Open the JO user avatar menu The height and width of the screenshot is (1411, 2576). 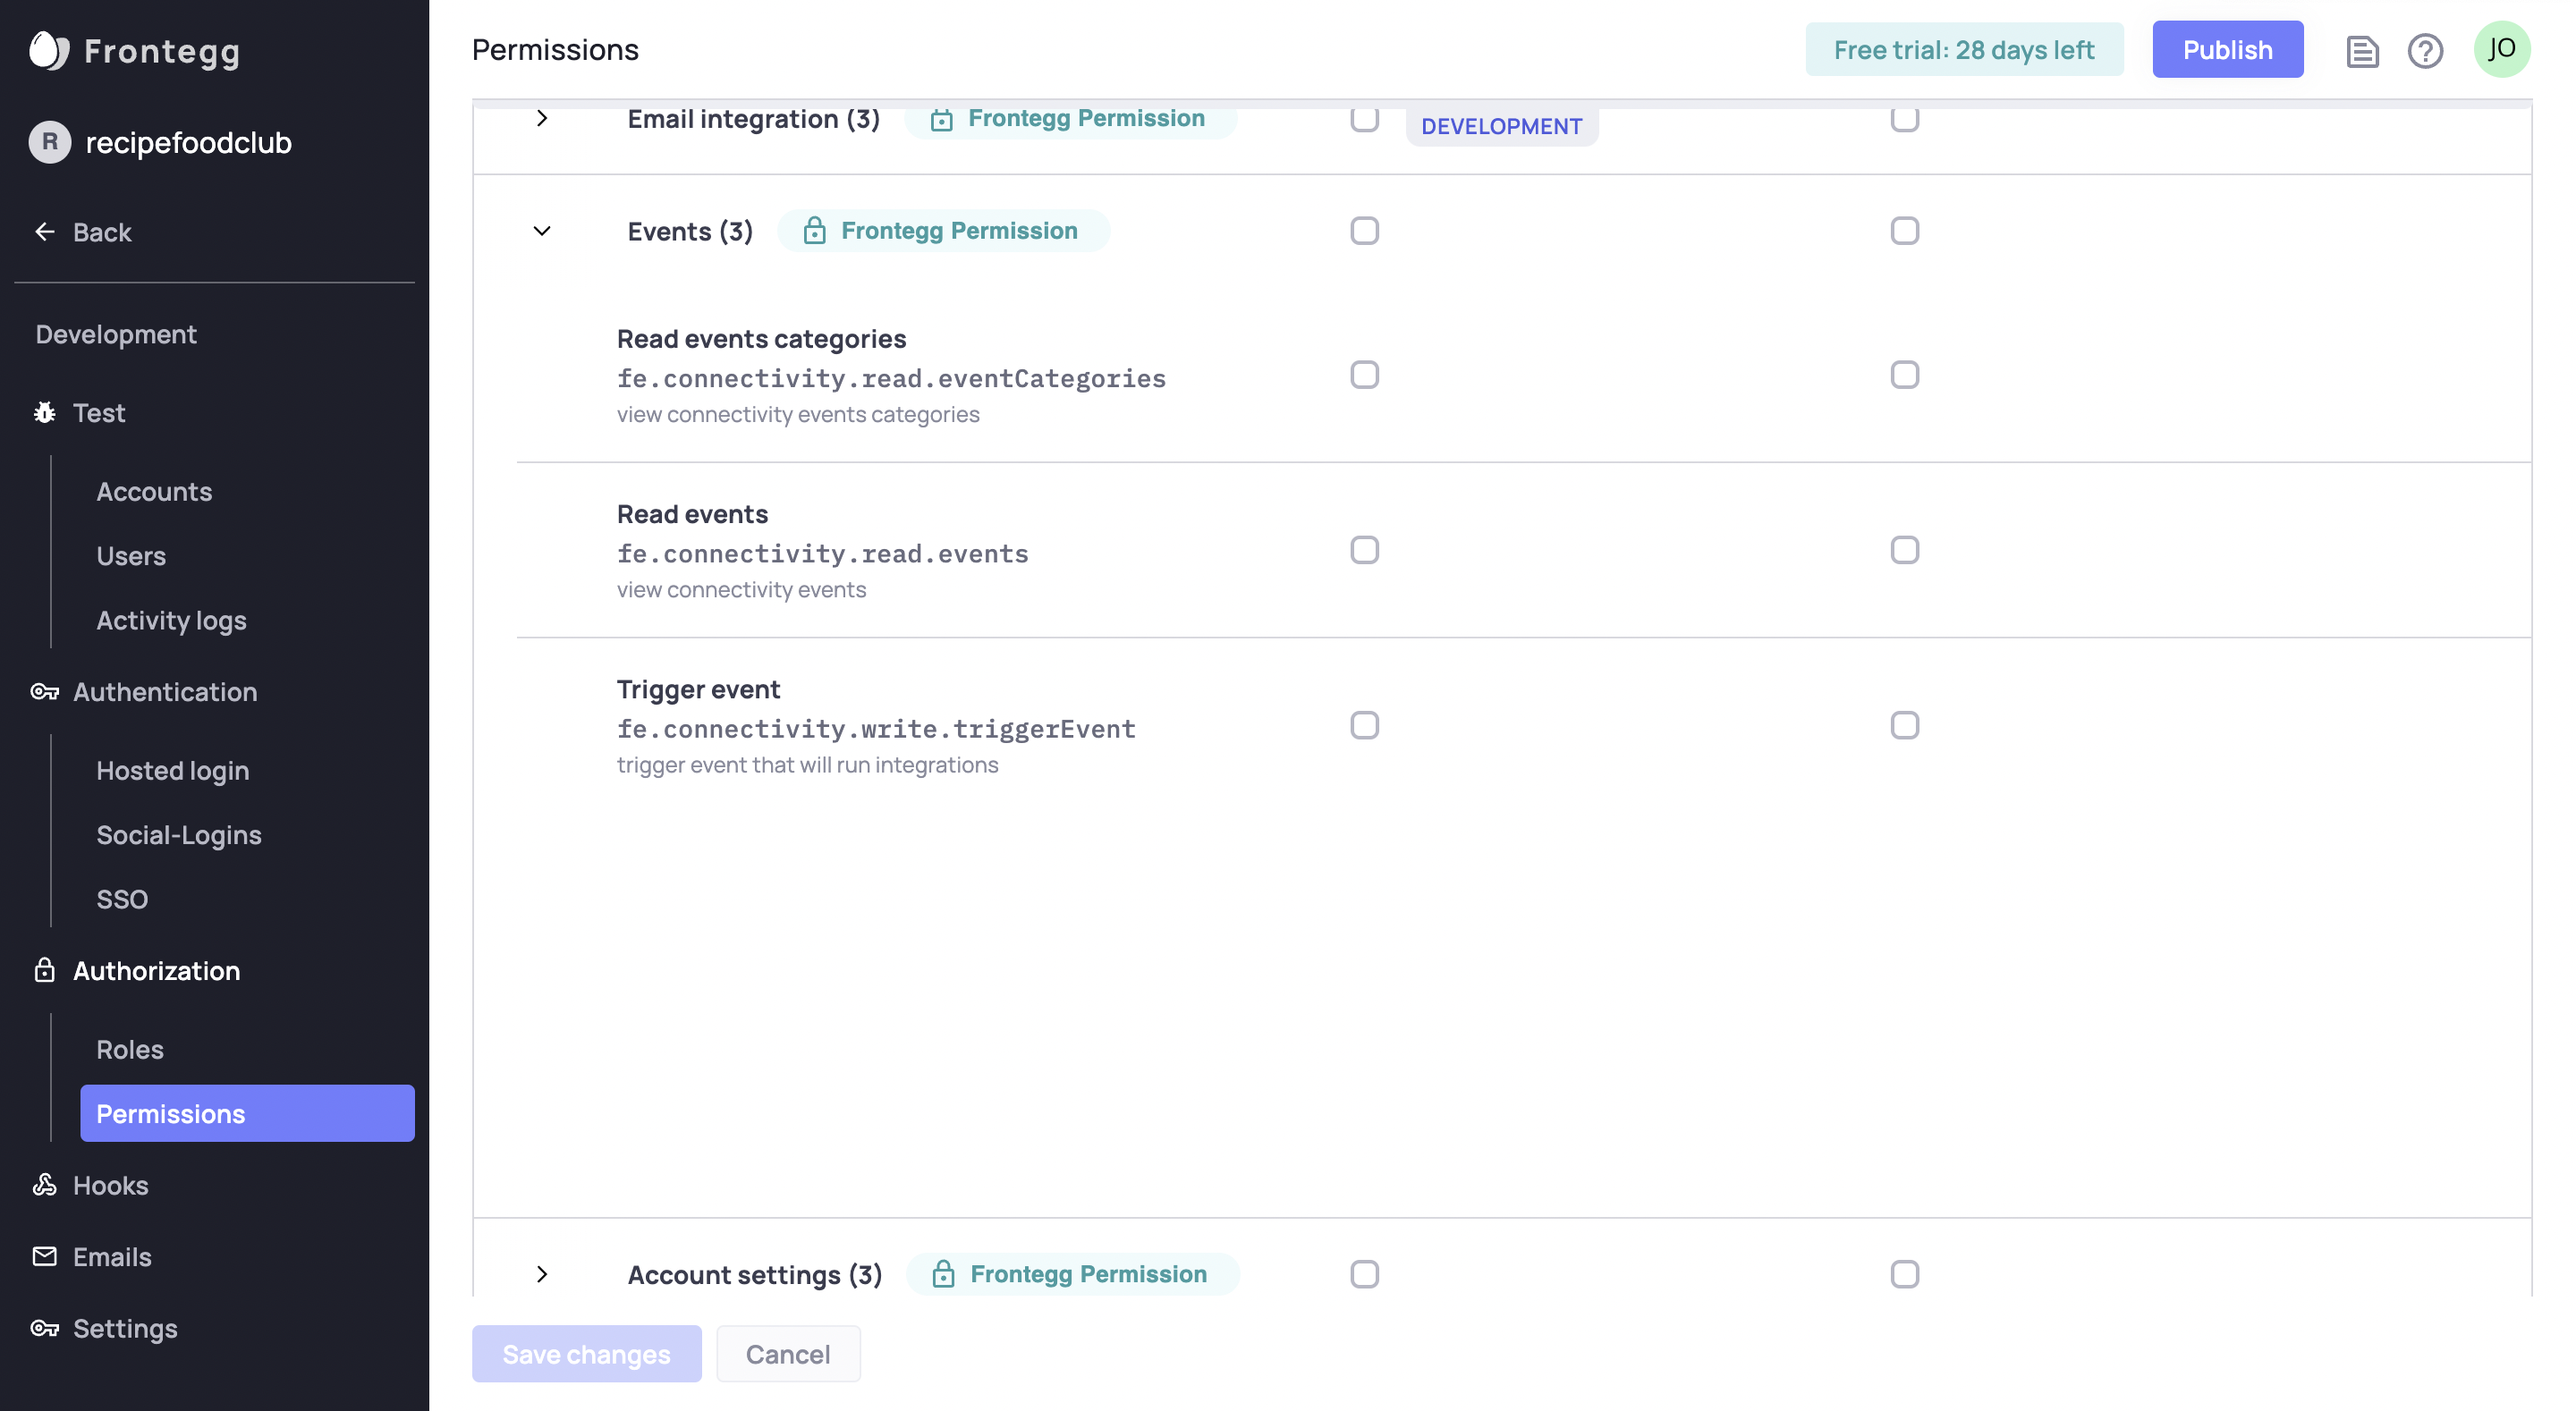pos(2501,49)
